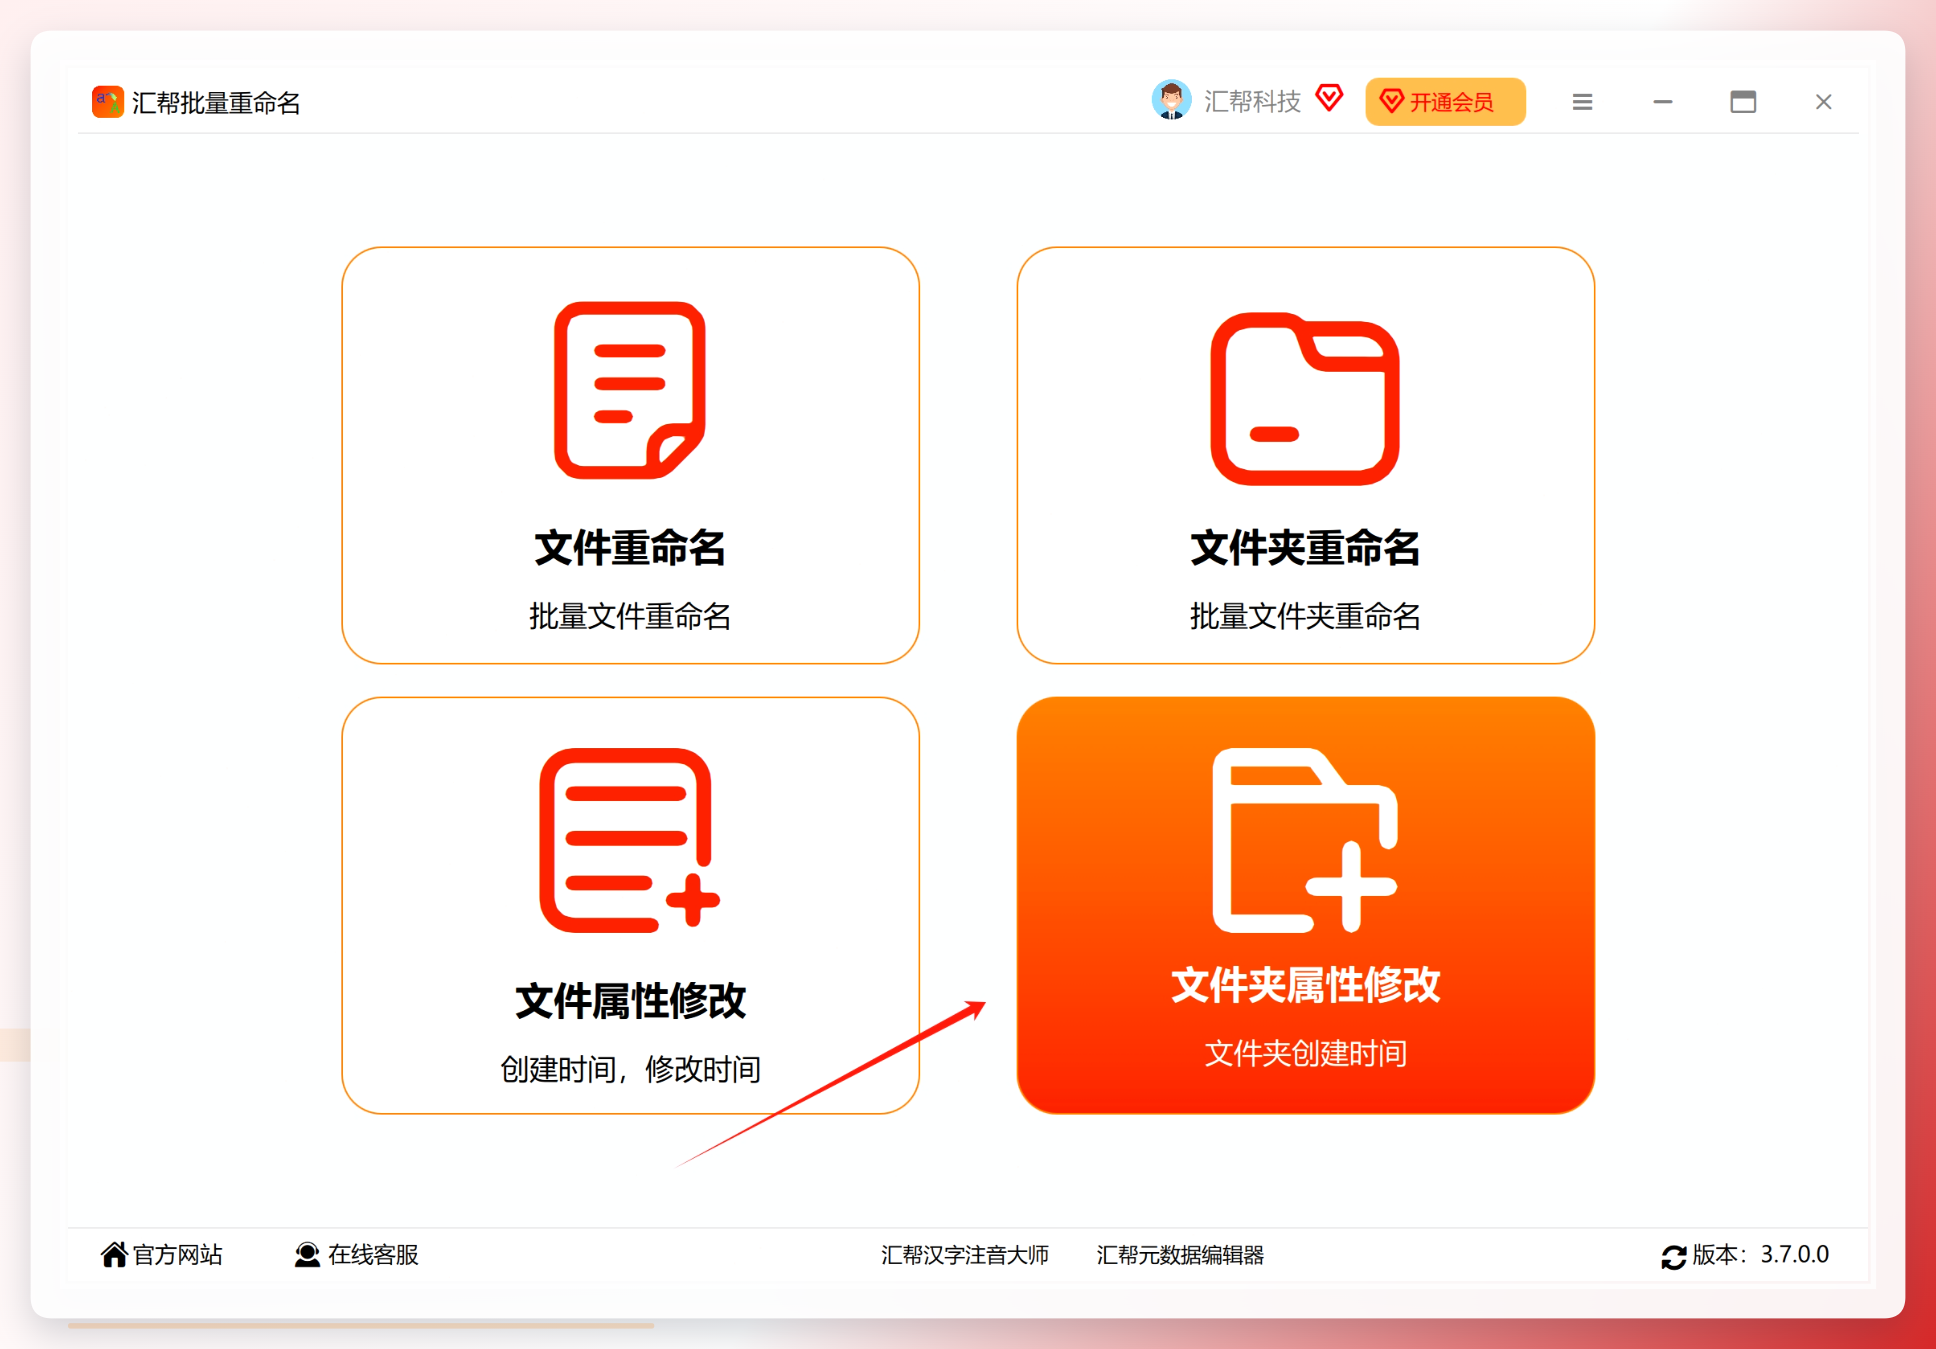Click the document-plus icon in 文件属性修改

pos(629,840)
